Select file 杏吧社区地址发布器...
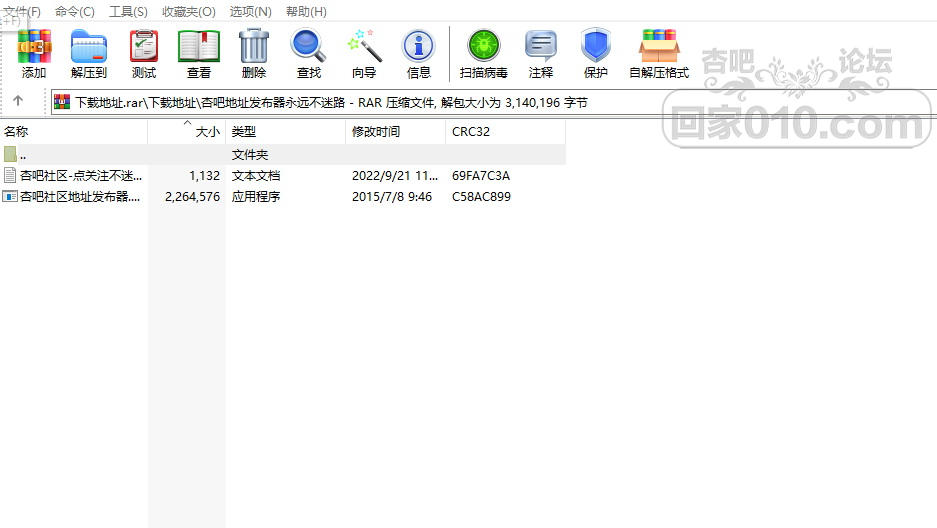The image size is (937, 528). 80,197
